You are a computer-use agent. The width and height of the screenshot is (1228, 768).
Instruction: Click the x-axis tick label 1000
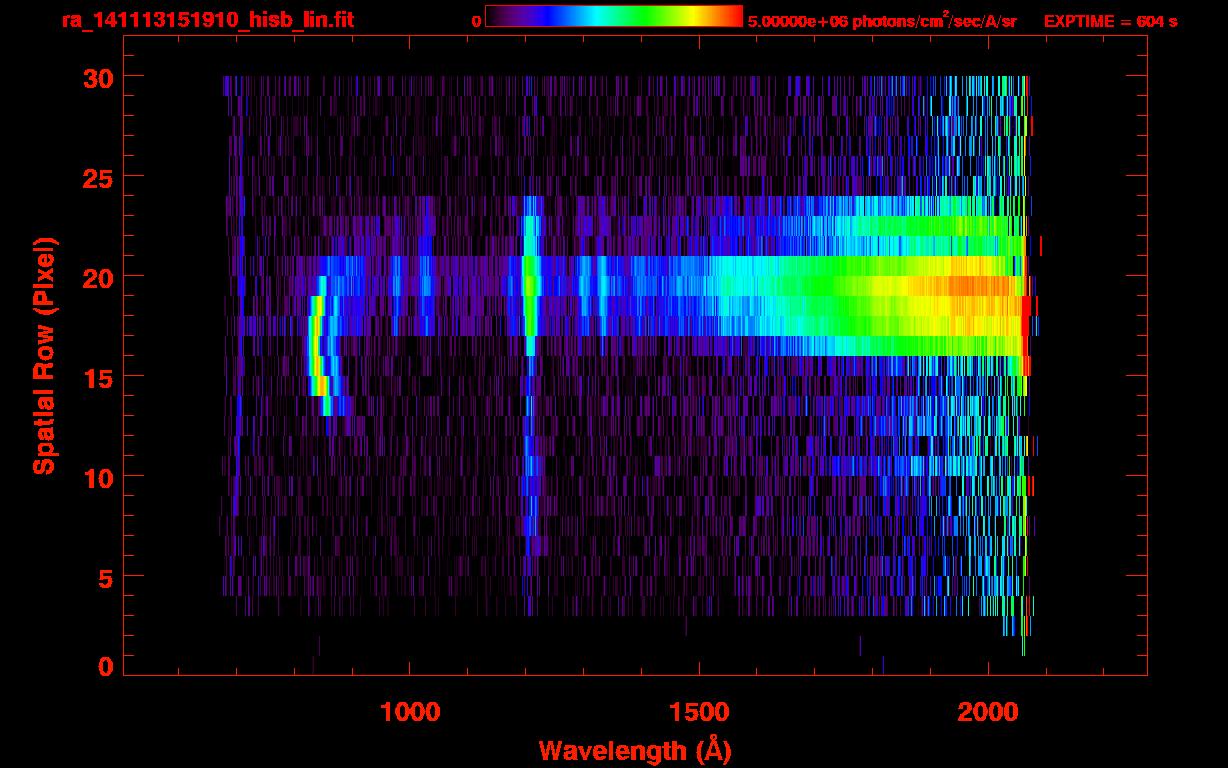(410, 712)
